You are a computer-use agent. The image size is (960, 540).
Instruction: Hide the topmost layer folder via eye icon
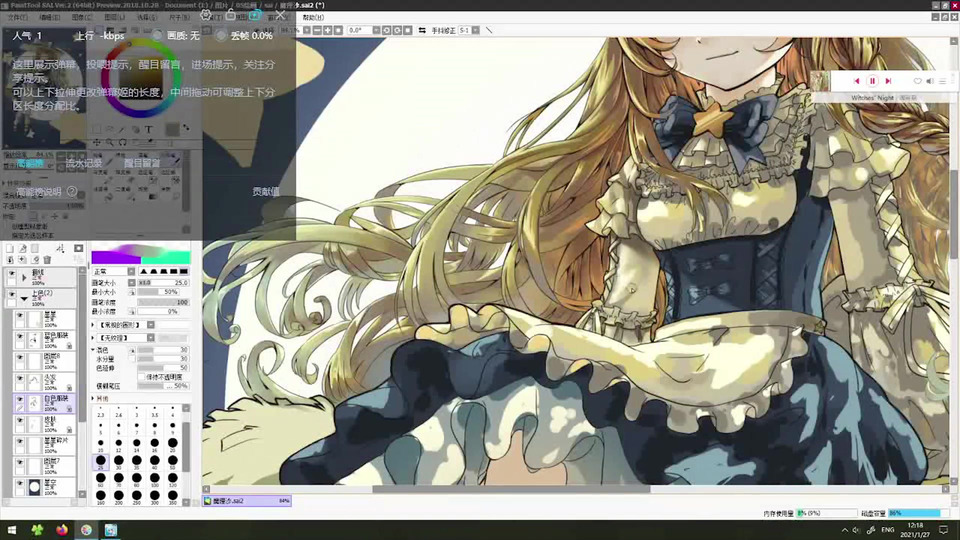(12, 274)
